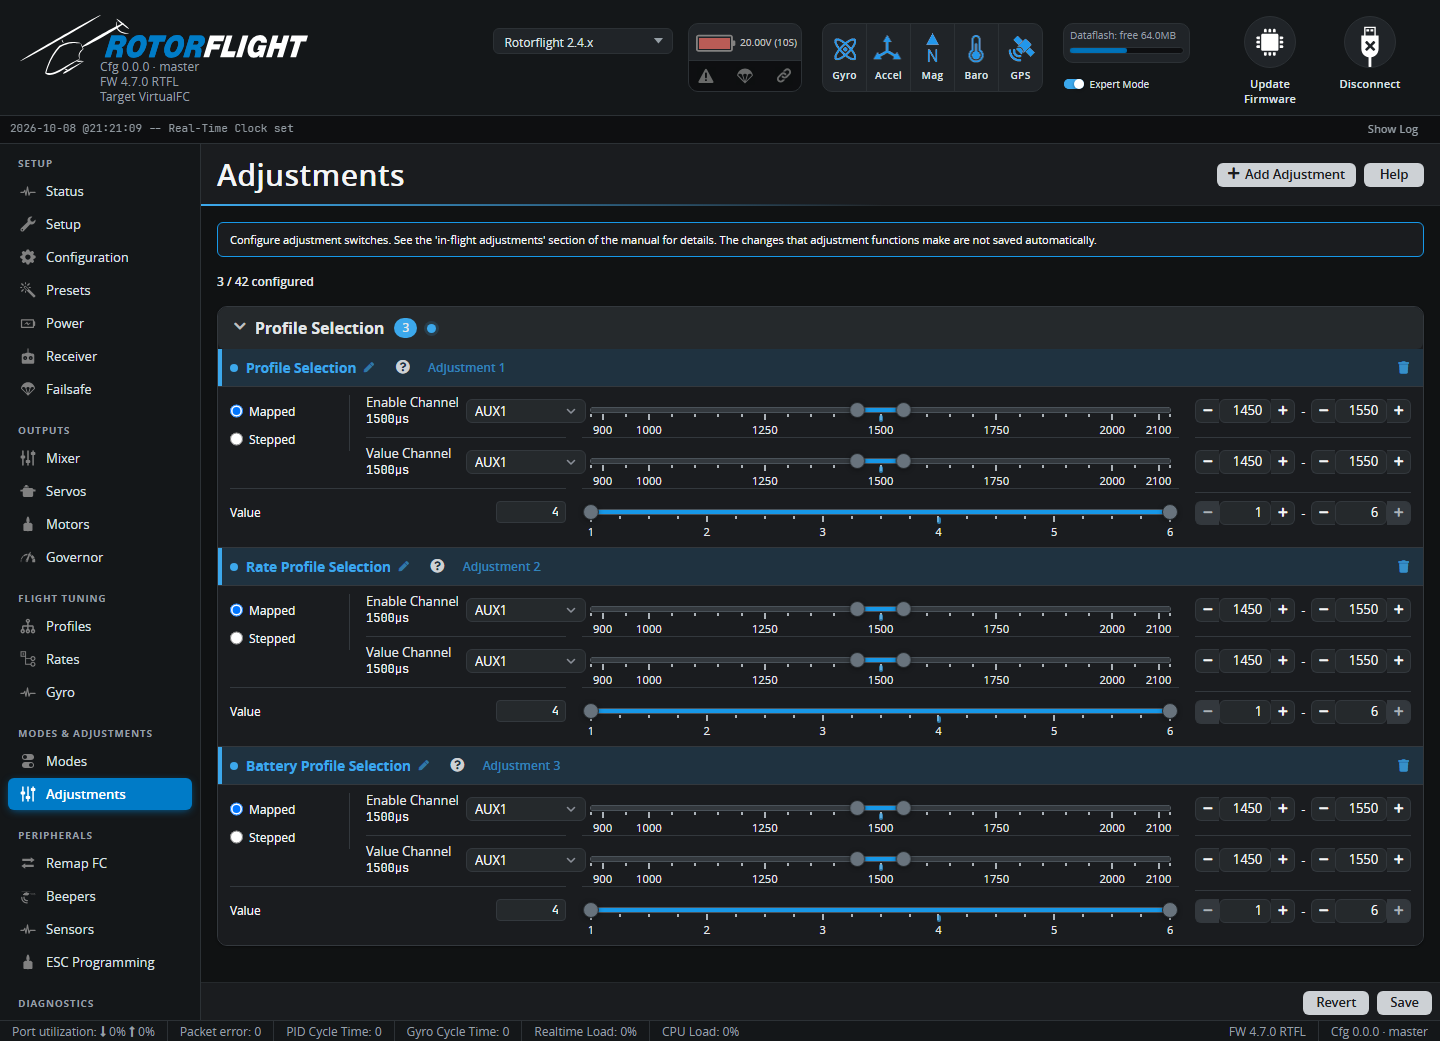Open the Presets page

[100, 290]
